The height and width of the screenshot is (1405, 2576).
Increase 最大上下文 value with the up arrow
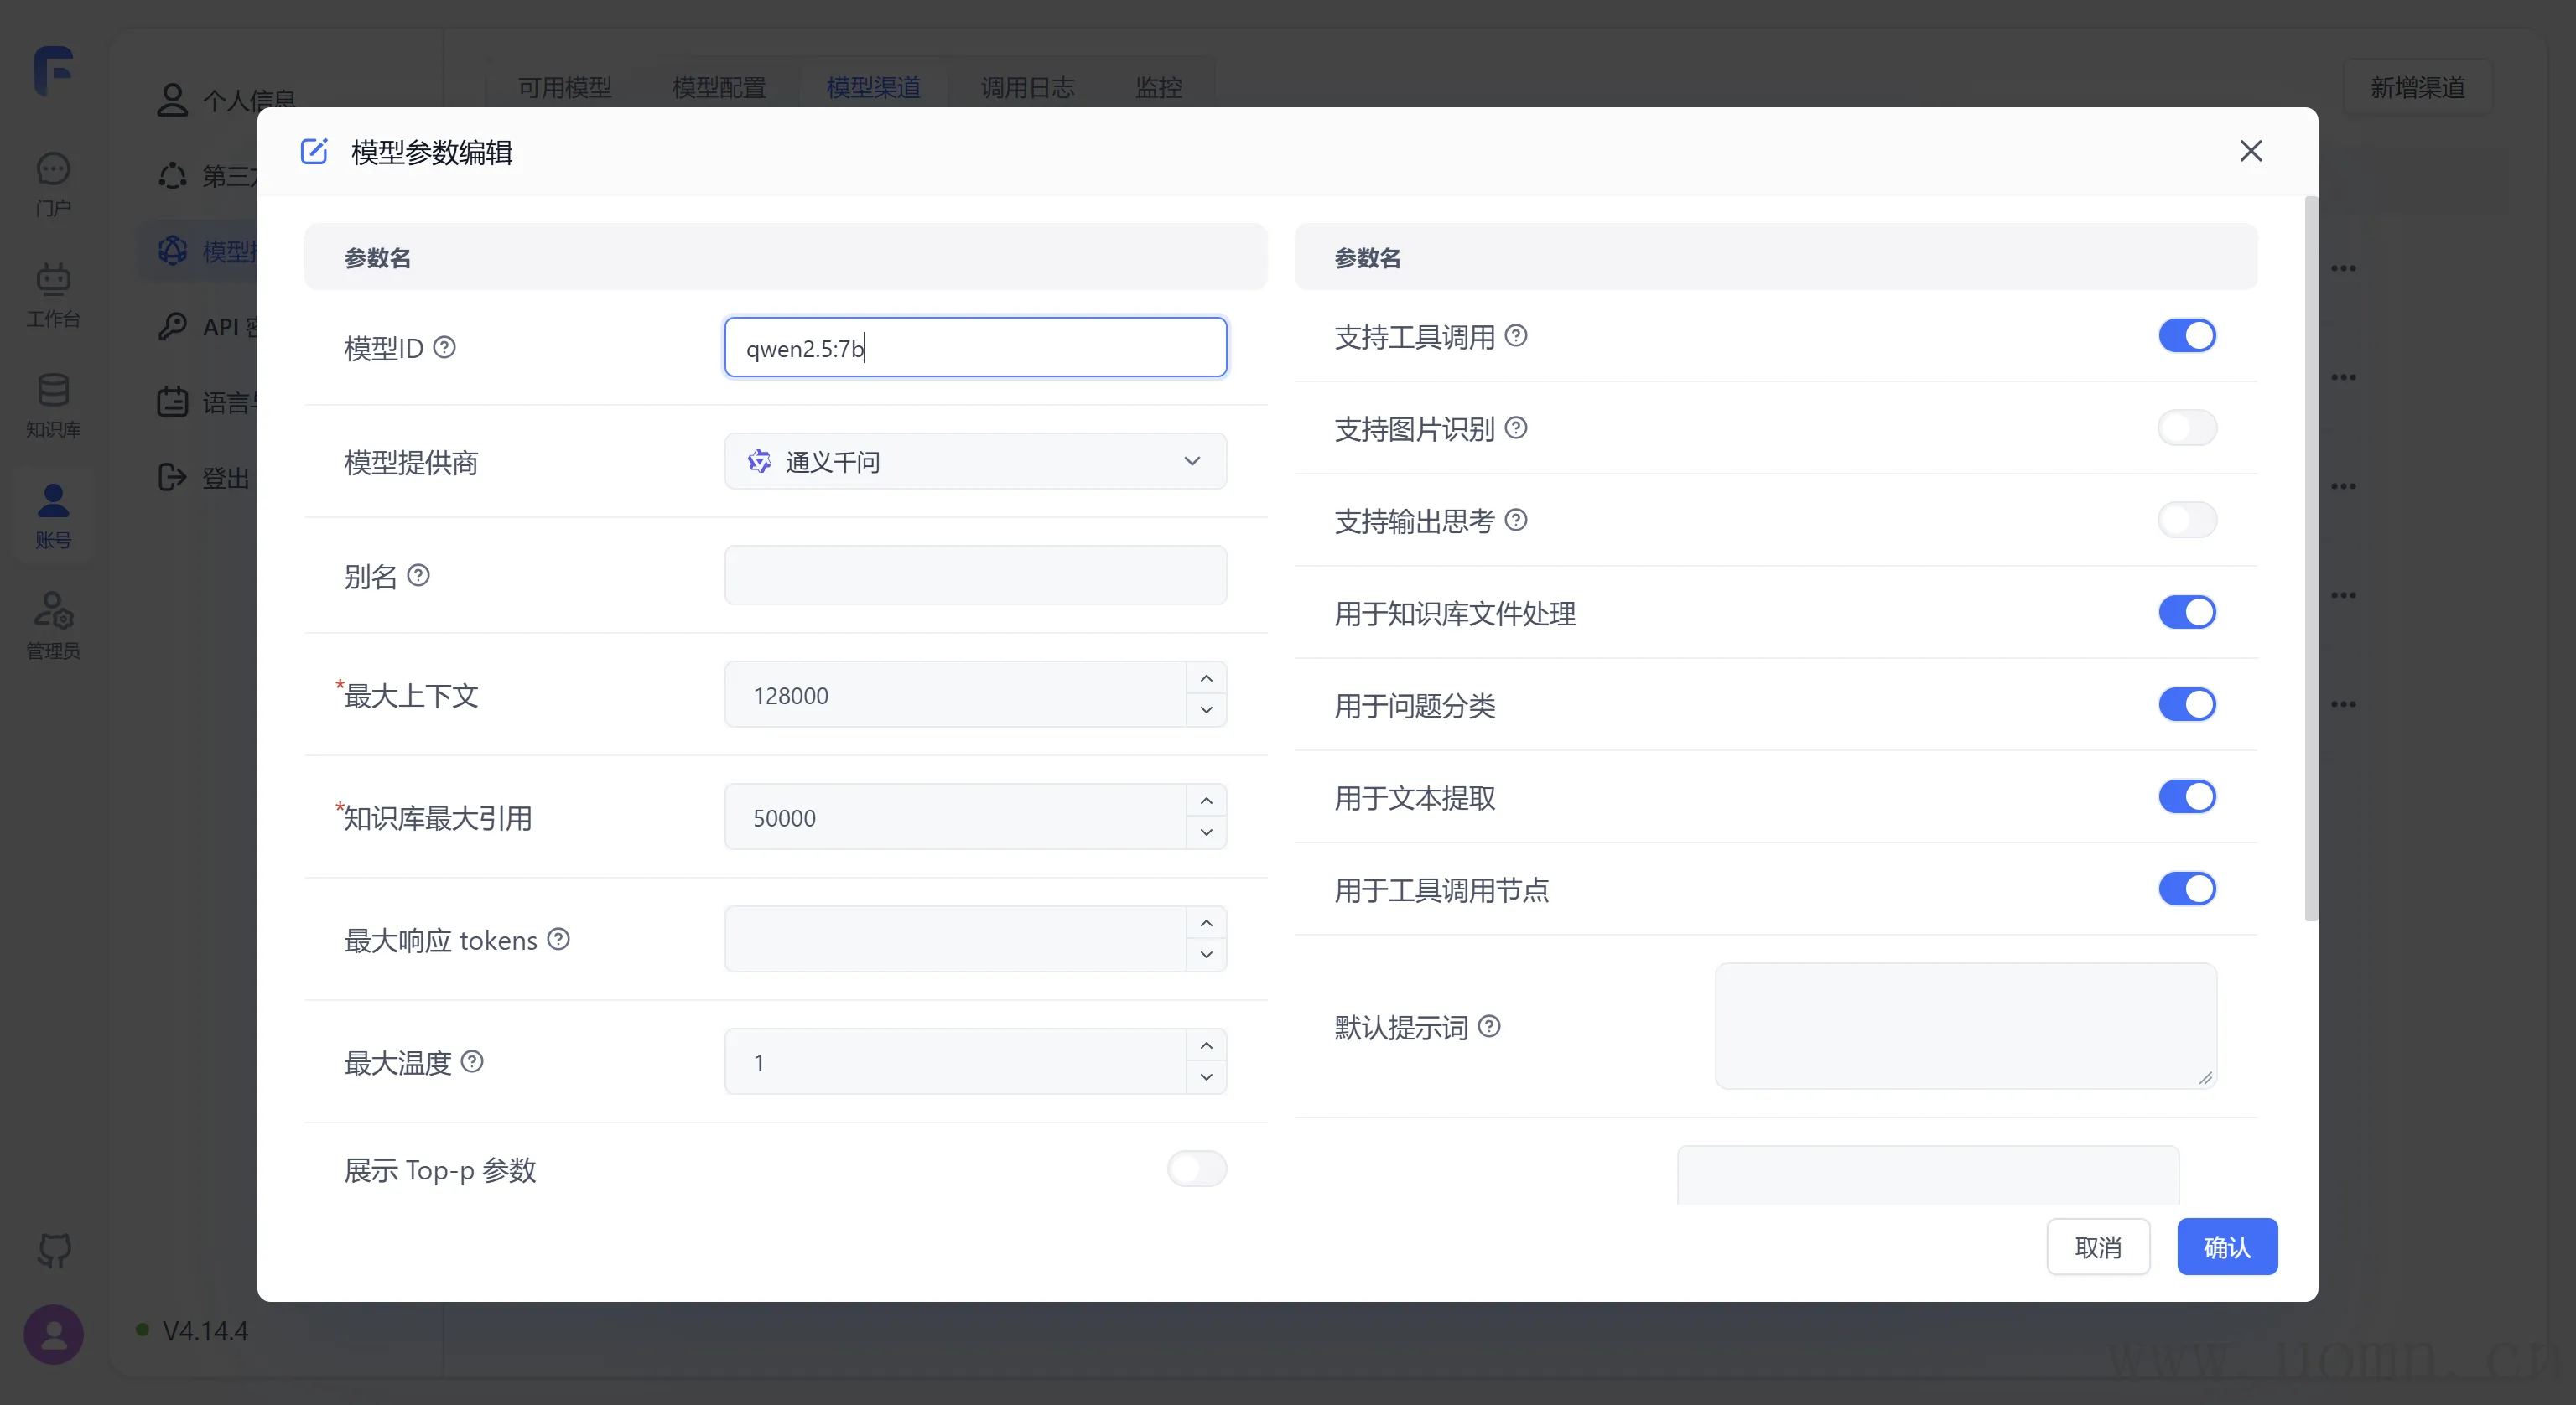point(1206,679)
